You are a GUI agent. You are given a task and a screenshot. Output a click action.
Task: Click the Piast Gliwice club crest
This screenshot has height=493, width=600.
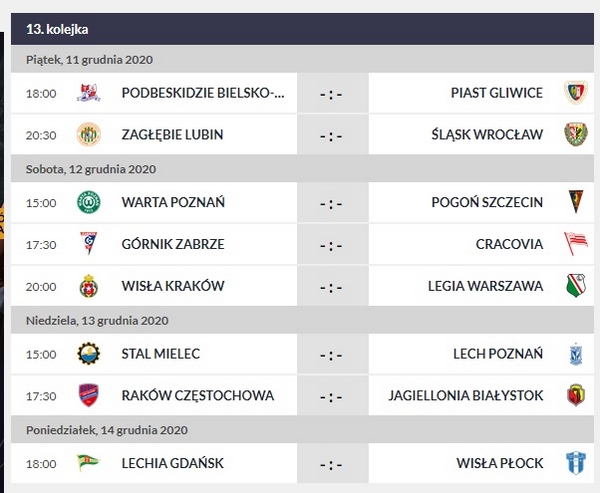pyautogui.click(x=574, y=93)
